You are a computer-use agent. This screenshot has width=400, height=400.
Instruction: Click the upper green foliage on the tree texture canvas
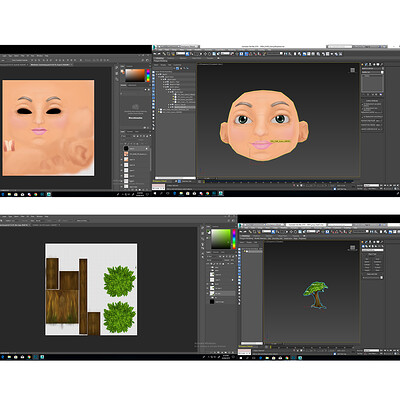pos(119,281)
